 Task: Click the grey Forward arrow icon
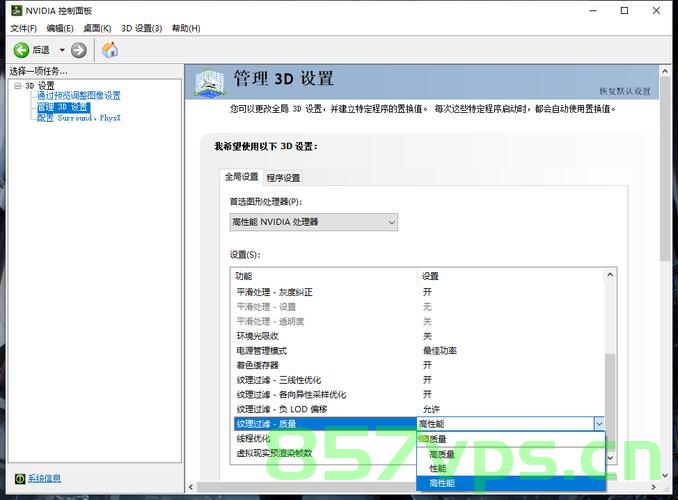(78, 50)
